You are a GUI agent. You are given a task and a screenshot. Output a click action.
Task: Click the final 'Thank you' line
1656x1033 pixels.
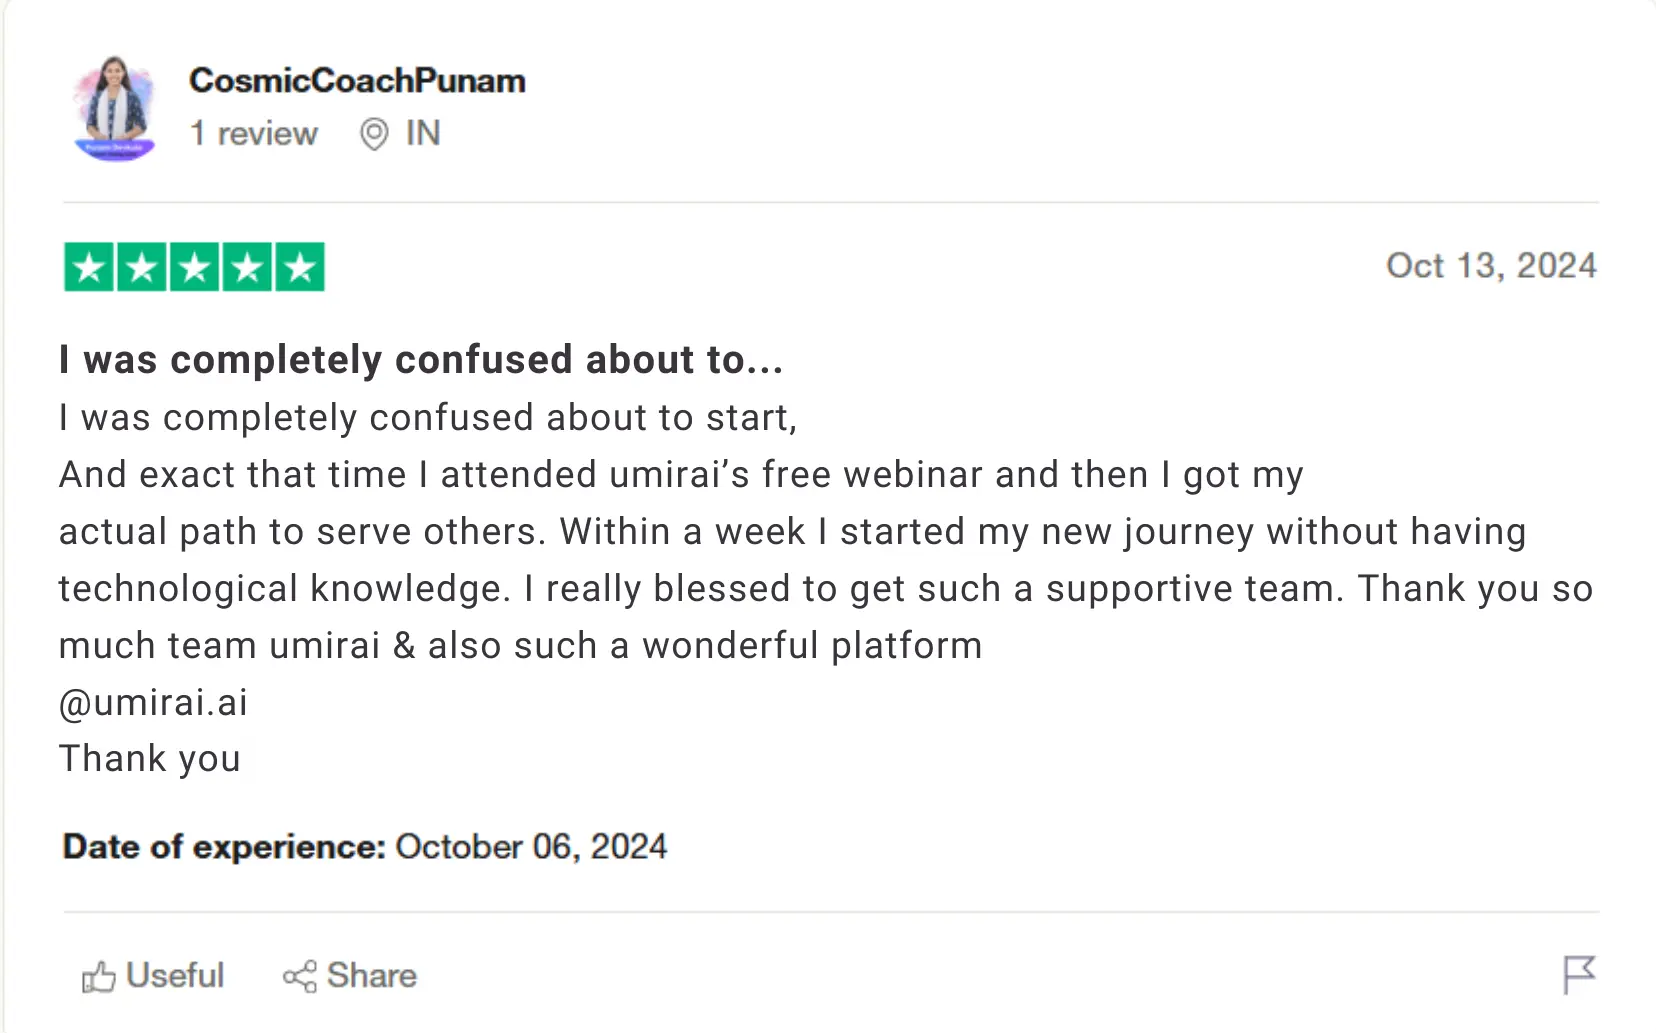[x=150, y=759]
